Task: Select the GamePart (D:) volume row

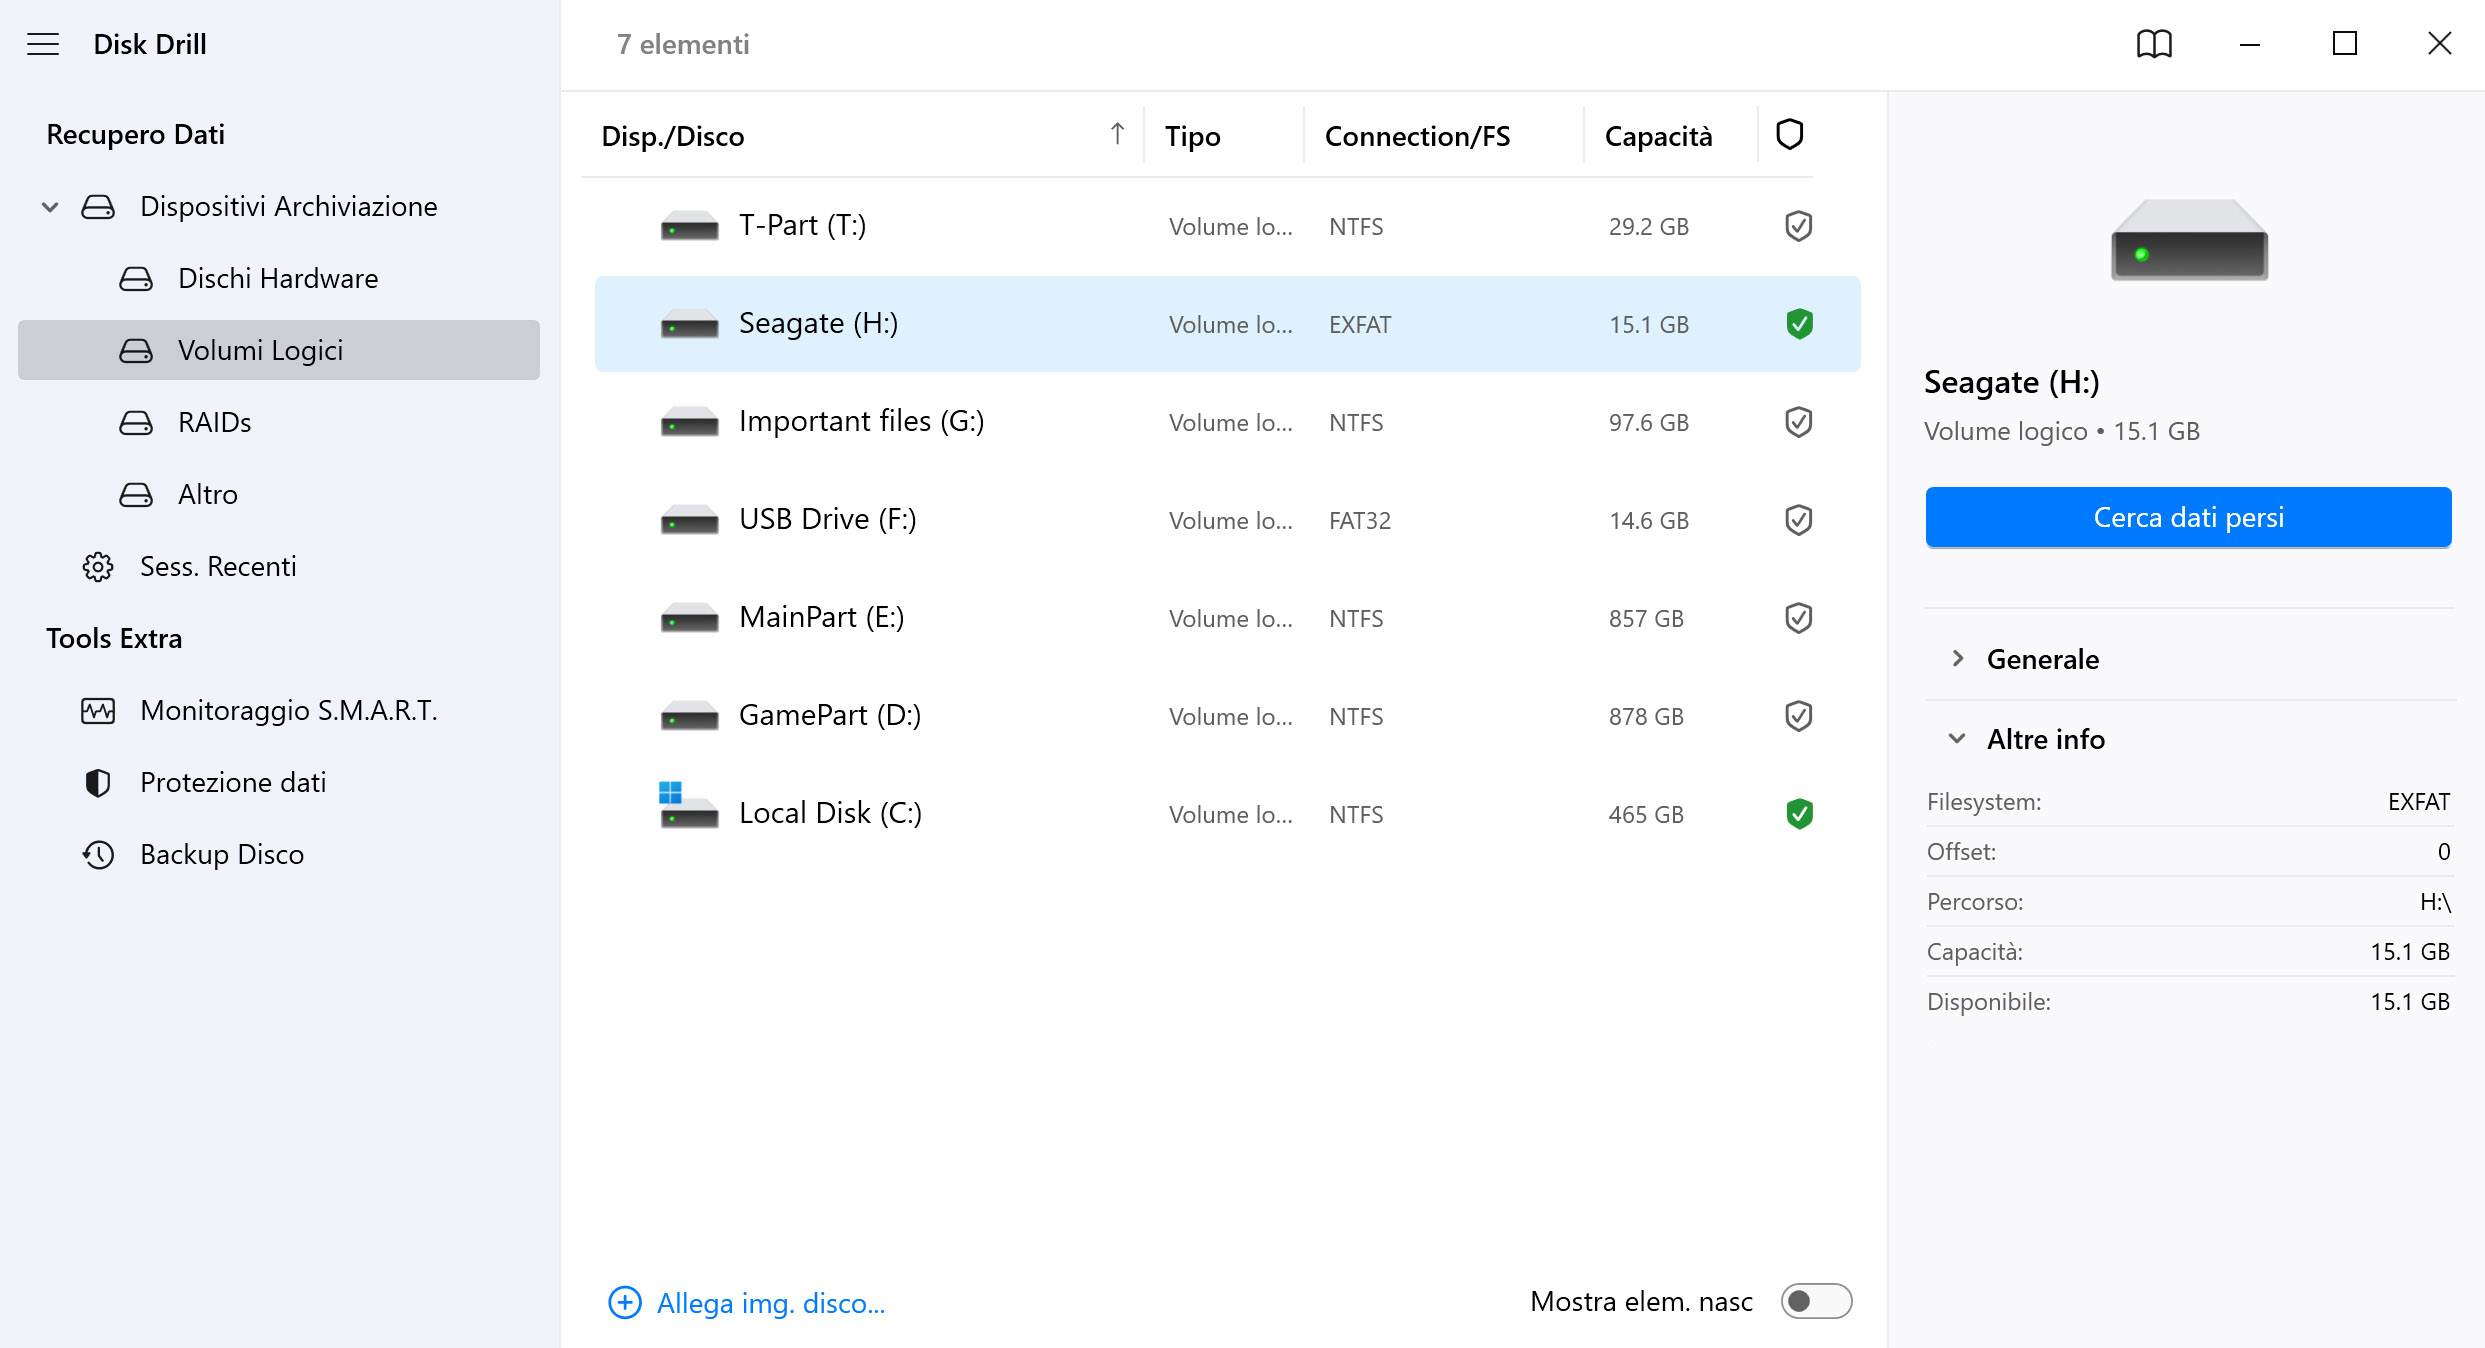Action: pyautogui.click(x=1227, y=716)
